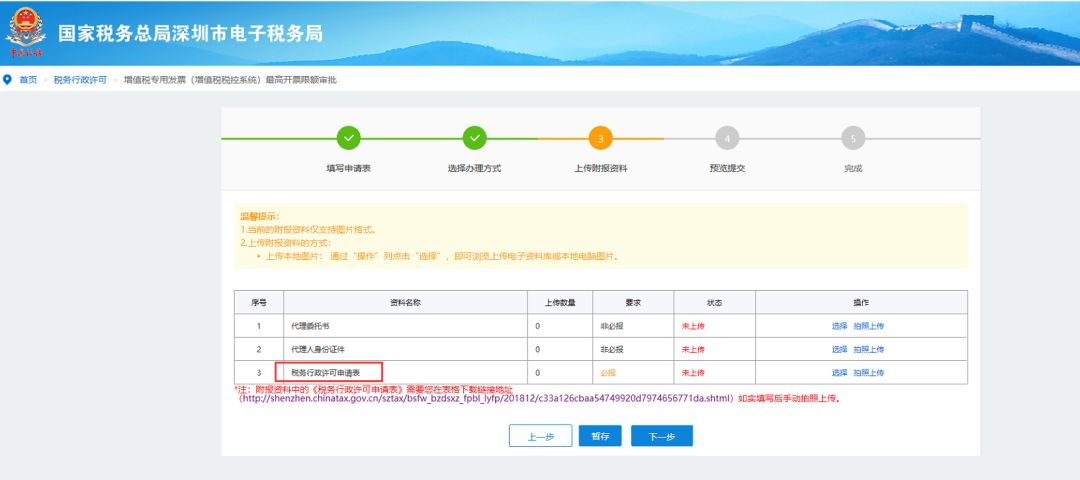Click 代理人身份证件 table cell
Image resolution: width=1080 pixels, height=480 pixels.
405,350
